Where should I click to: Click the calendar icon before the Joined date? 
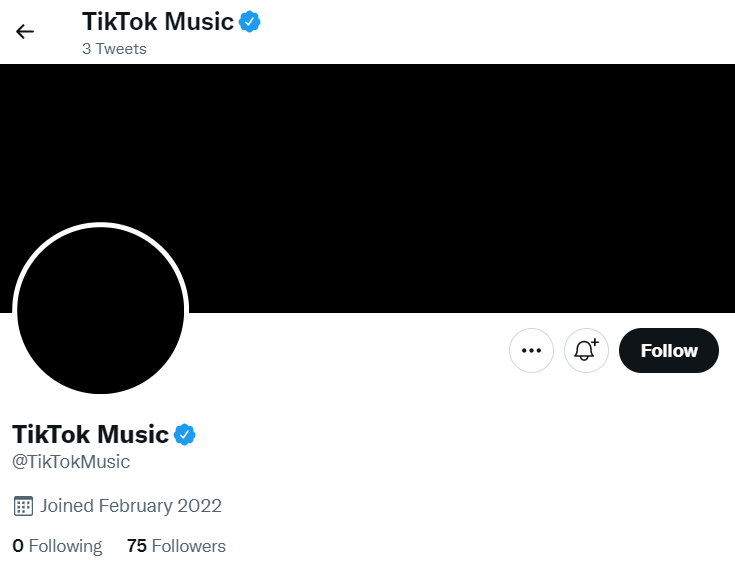pos(23,506)
